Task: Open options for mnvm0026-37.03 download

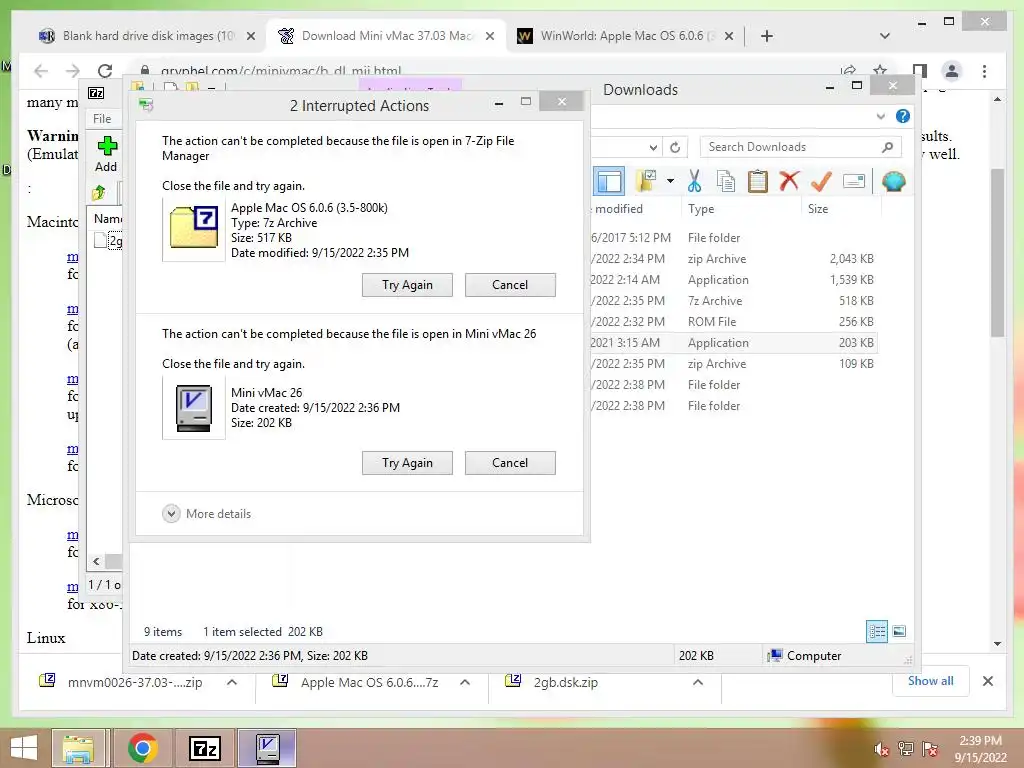Action: click(231, 682)
